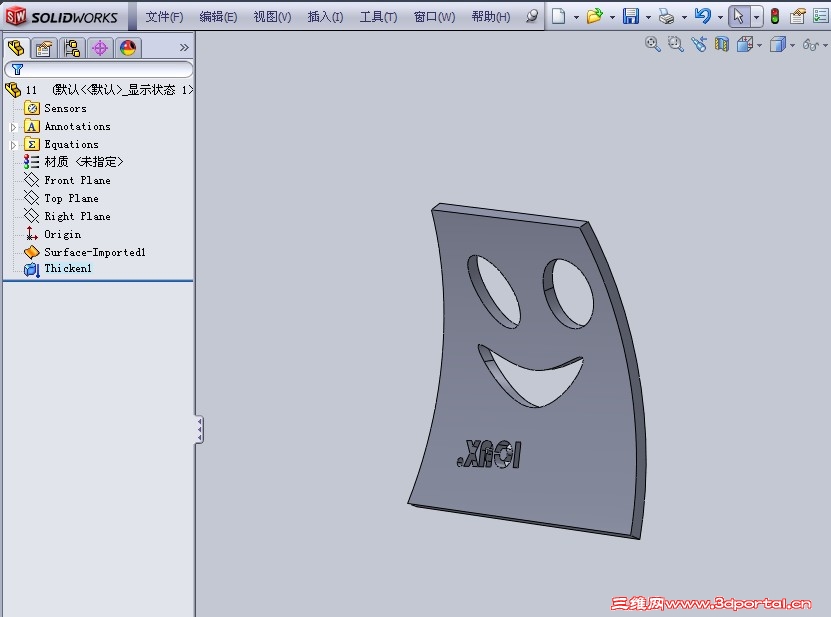This screenshot has width=831, height=617.
Task: Switch to the DisplayManager appearance tab
Action: point(128,48)
